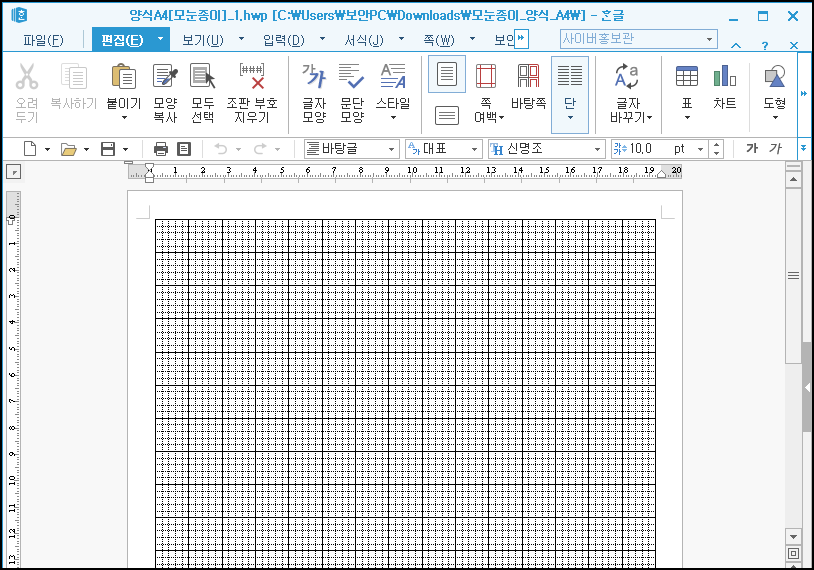Screen dimensions: 814x570
Task: Open 글자 모양 character format
Action: [314, 76]
